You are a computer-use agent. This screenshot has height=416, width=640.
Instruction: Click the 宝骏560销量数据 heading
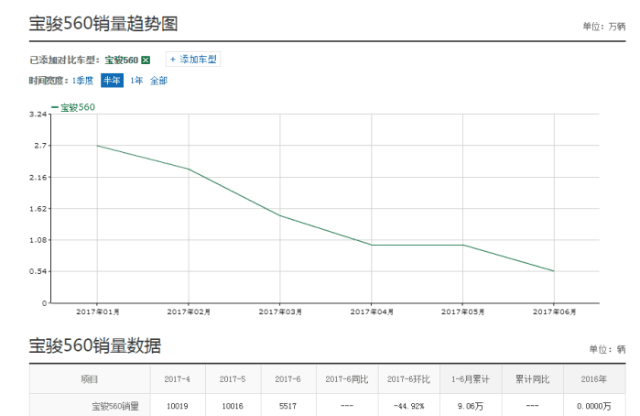coord(95,346)
